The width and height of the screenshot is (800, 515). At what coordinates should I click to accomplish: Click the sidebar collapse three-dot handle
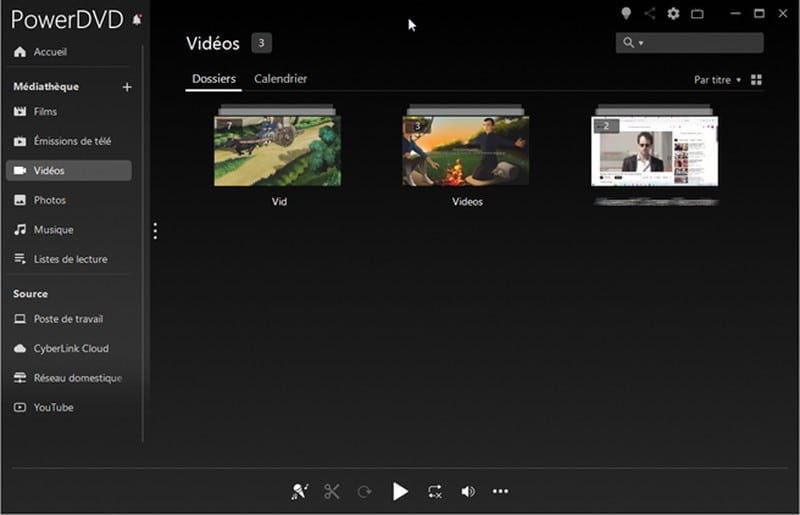click(155, 231)
